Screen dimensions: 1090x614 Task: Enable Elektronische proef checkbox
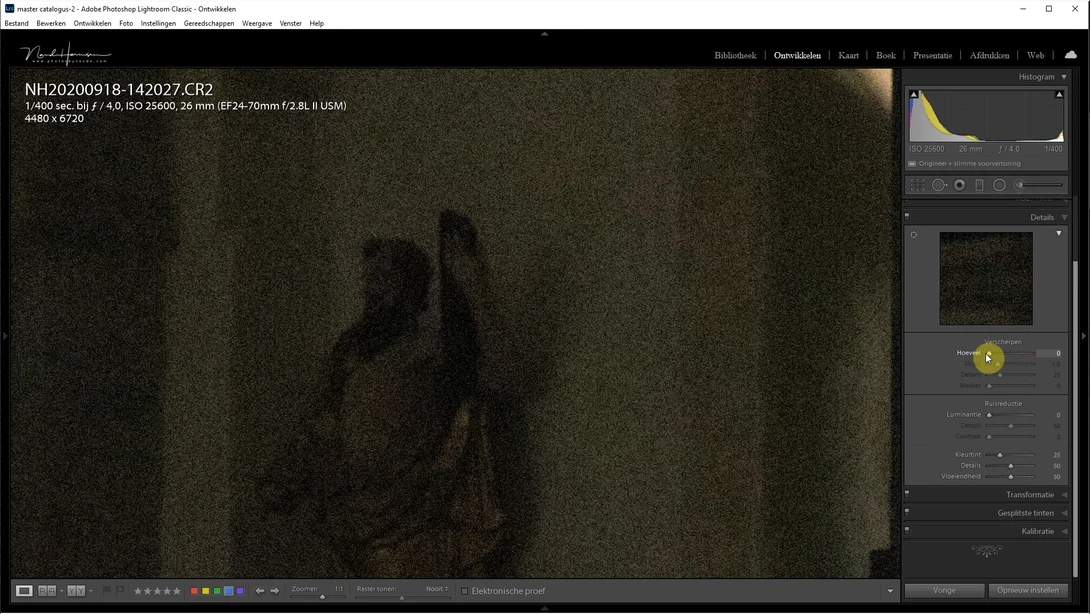coord(464,591)
